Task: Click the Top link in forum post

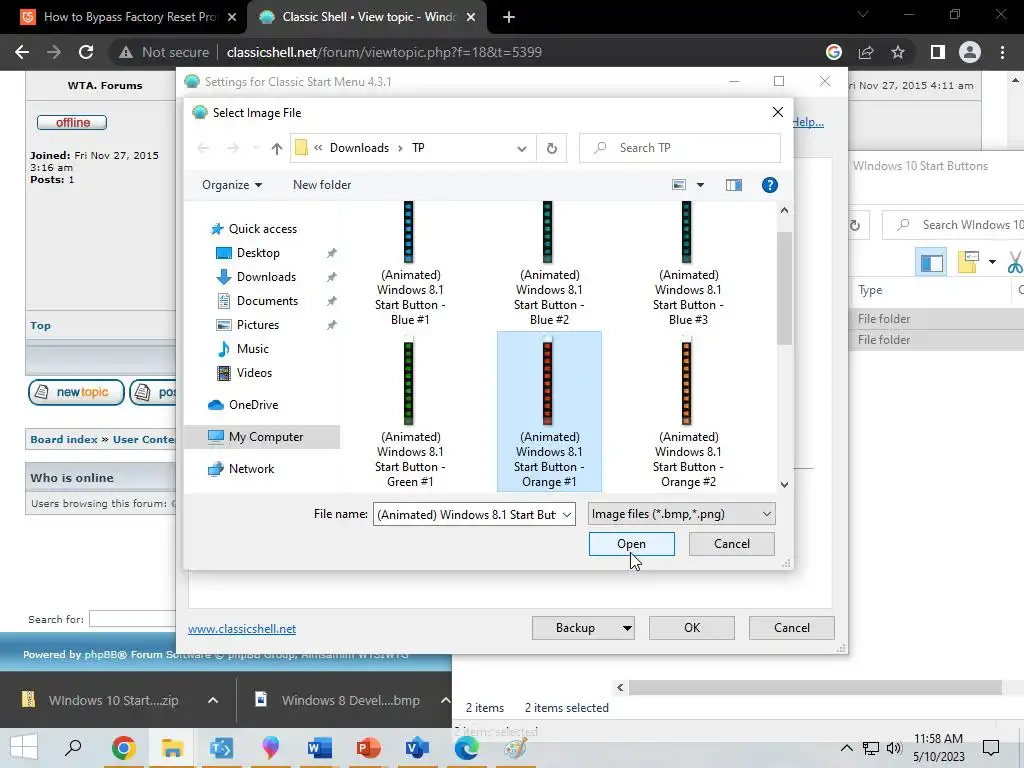Action: (x=40, y=326)
